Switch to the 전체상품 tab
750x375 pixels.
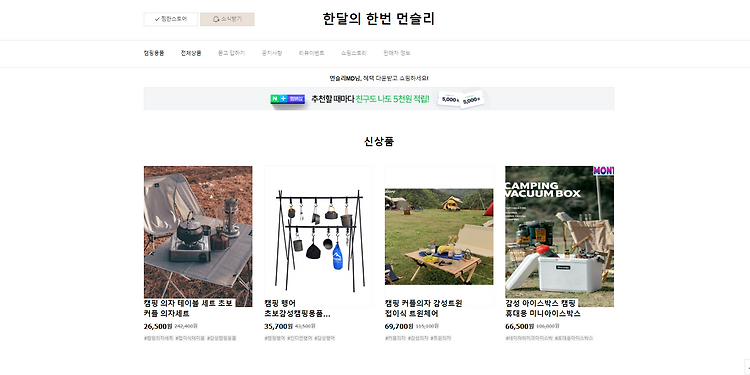(191, 53)
